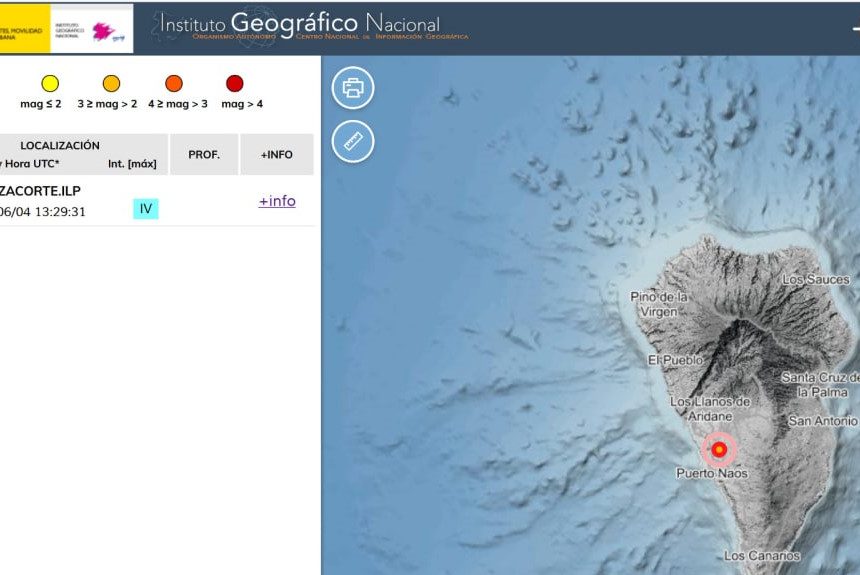Click the orange 4 ≥ mag > 3 legend circle

pos(174,83)
